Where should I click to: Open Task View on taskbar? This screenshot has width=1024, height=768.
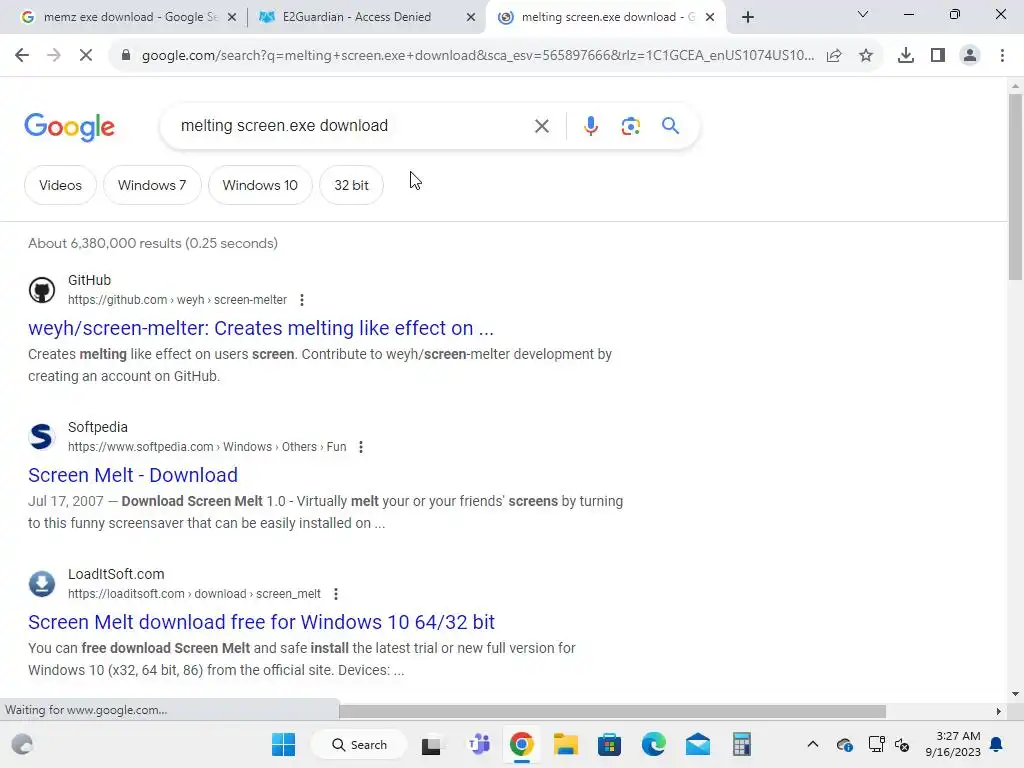[x=431, y=744]
